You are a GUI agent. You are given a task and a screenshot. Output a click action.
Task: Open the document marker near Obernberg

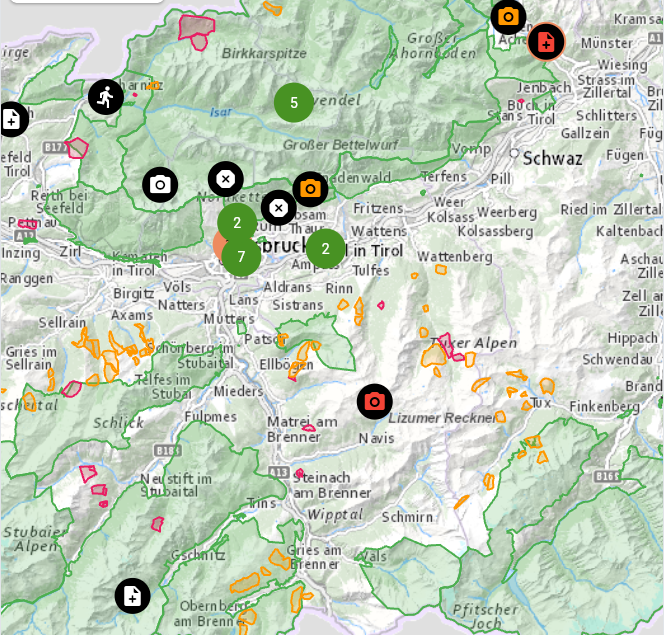pyautogui.click(x=132, y=596)
